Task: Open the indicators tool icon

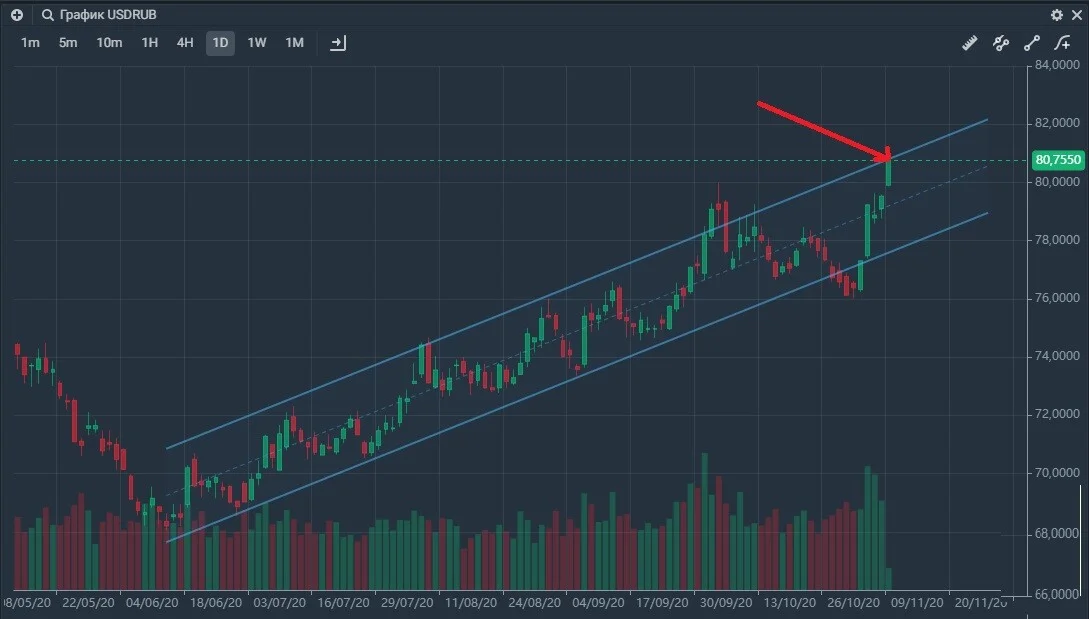Action: coord(1001,43)
